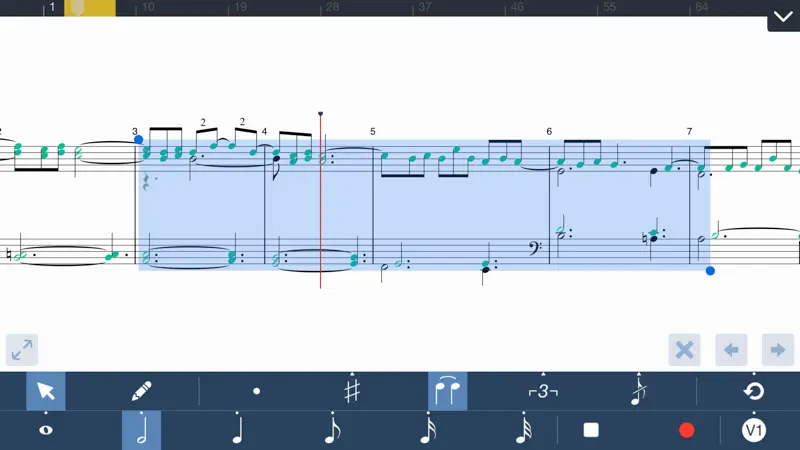Viewport: 800px width, 450px height.
Task: Move selection with the left arrow
Action: [x=731, y=350]
